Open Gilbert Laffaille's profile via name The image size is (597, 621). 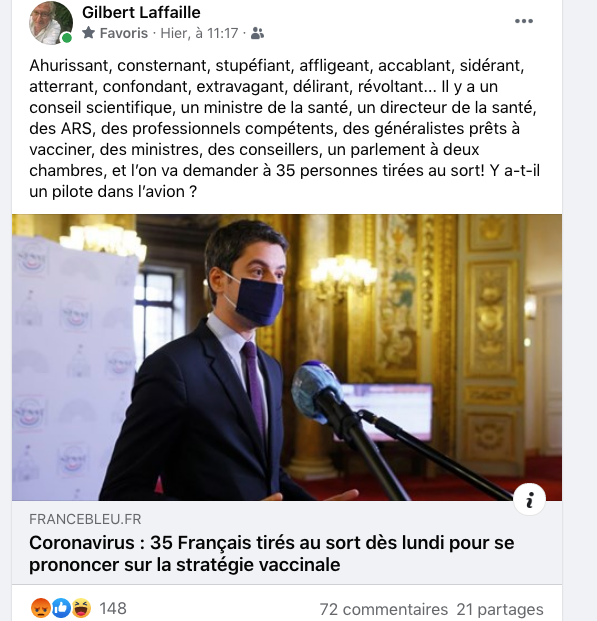pos(141,12)
